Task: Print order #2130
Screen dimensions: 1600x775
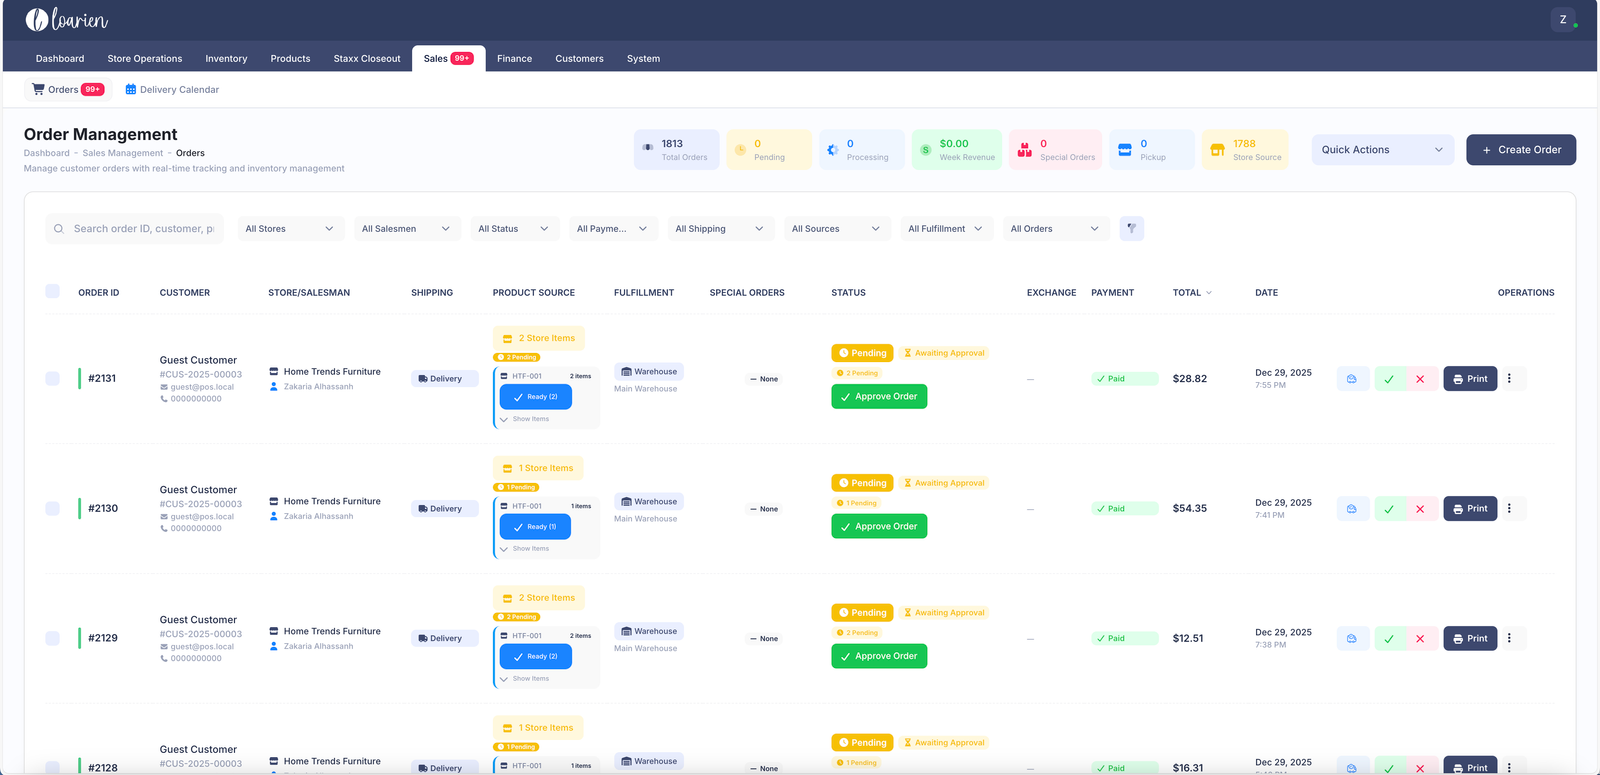Action: (x=1470, y=509)
